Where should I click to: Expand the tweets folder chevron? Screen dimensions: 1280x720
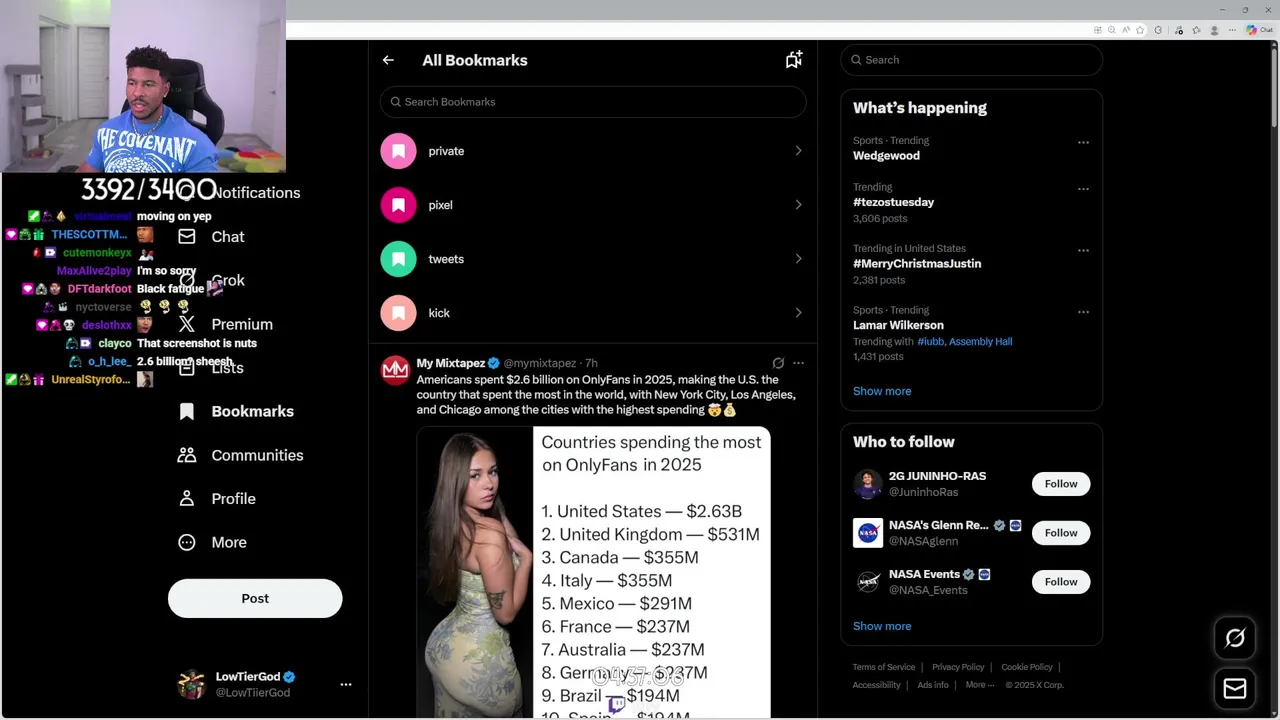click(x=798, y=259)
